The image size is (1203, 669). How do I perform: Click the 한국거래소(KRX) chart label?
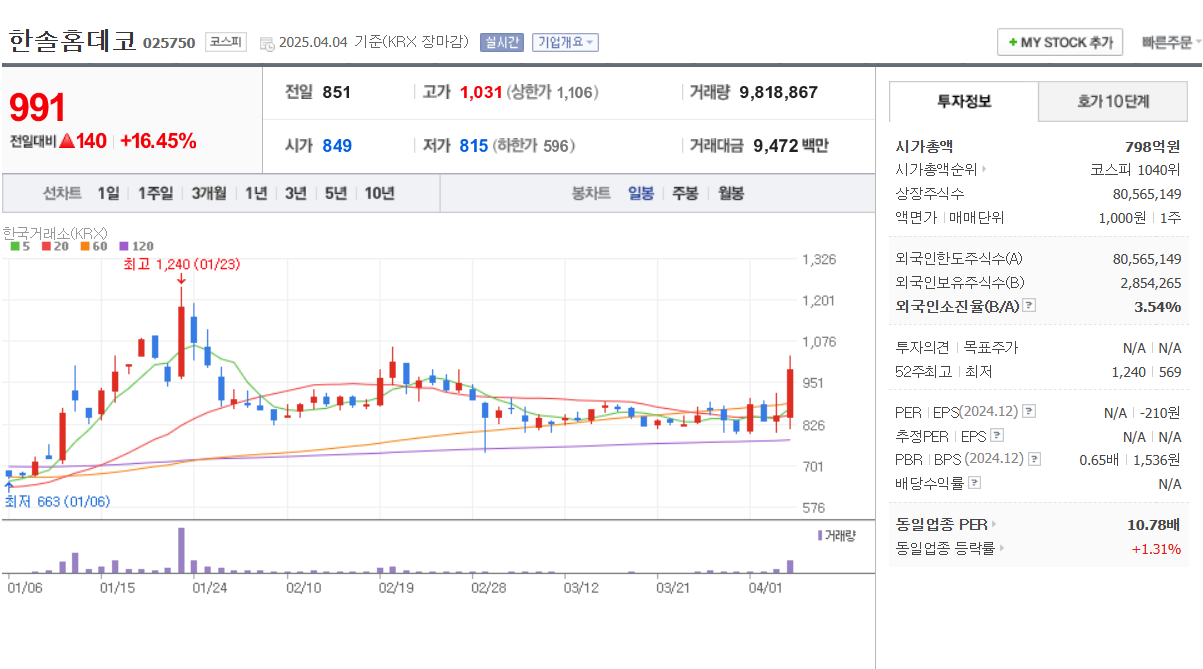coord(54,232)
